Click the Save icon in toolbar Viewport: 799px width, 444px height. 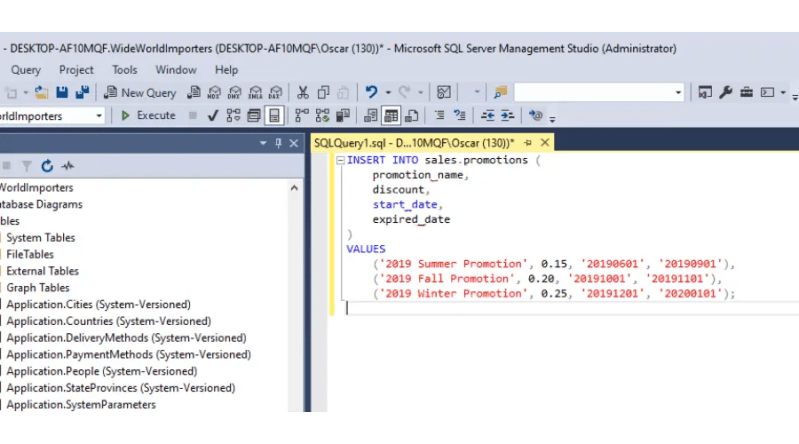coord(62,93)
